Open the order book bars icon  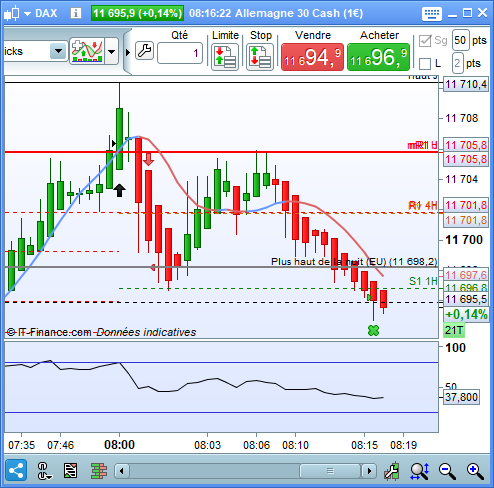tap(99, 471)
